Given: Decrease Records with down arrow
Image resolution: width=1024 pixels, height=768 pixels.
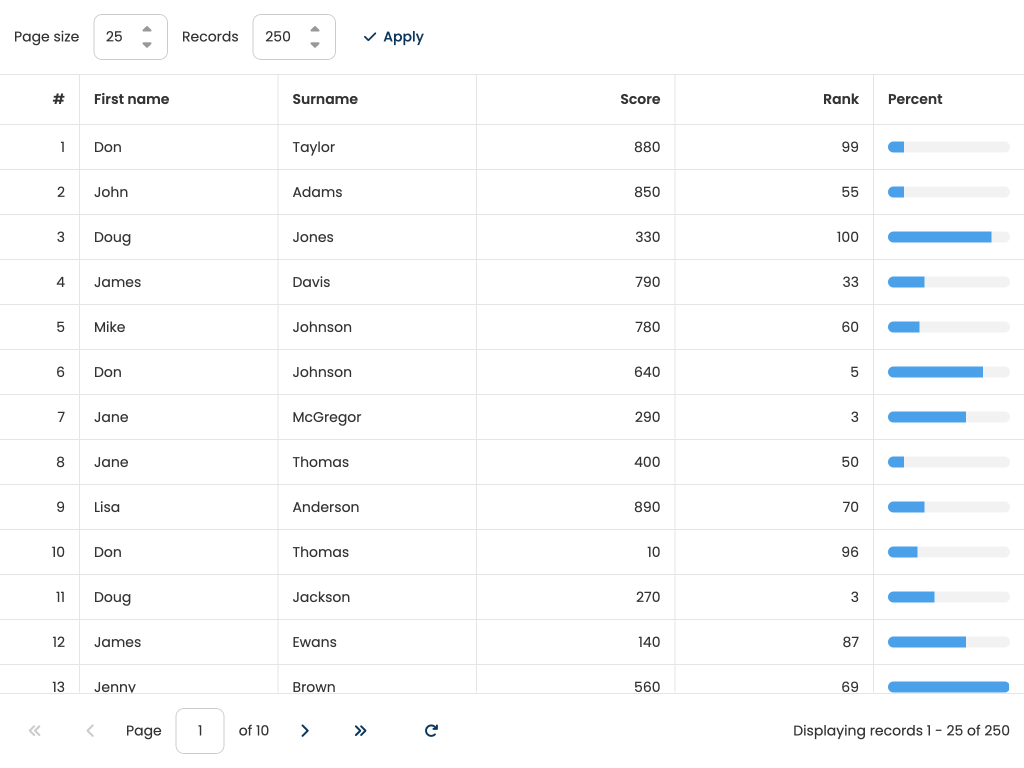Looking at the screenshot, I should (315, 45).
